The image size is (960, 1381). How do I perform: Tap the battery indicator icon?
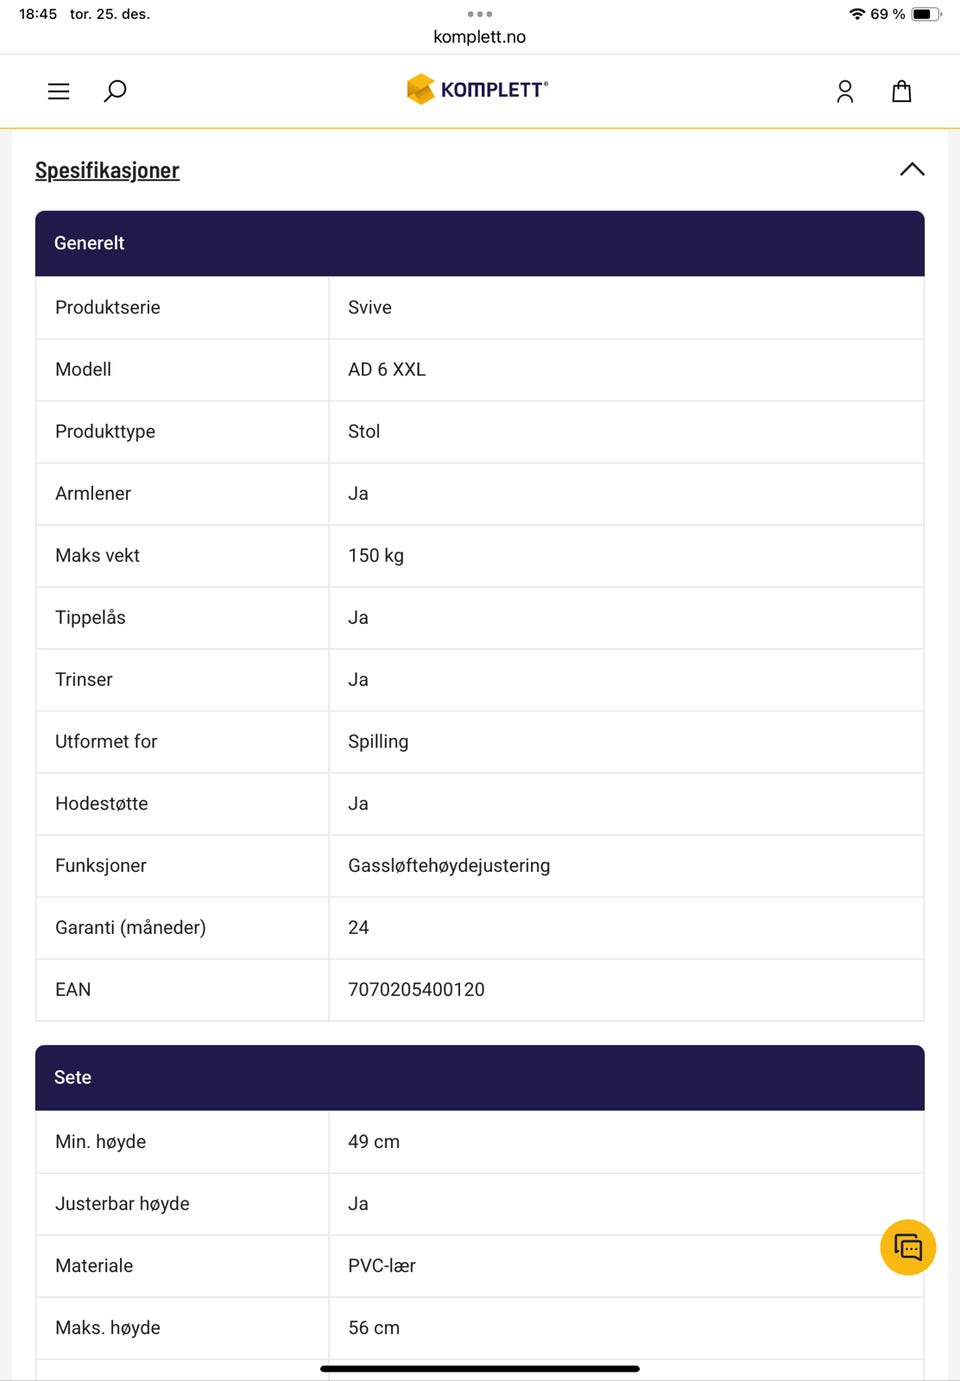925,14
